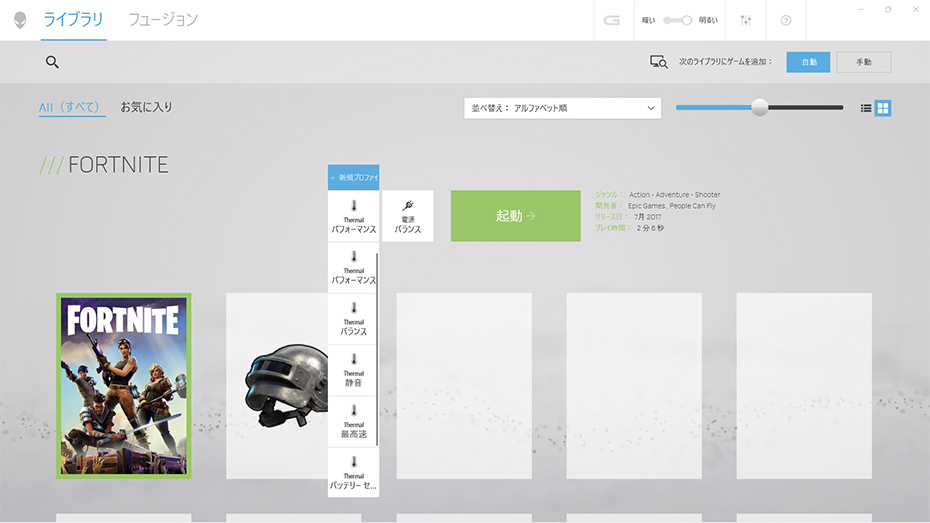
Task: Switch to grid view icon
Action: [883, 108]
